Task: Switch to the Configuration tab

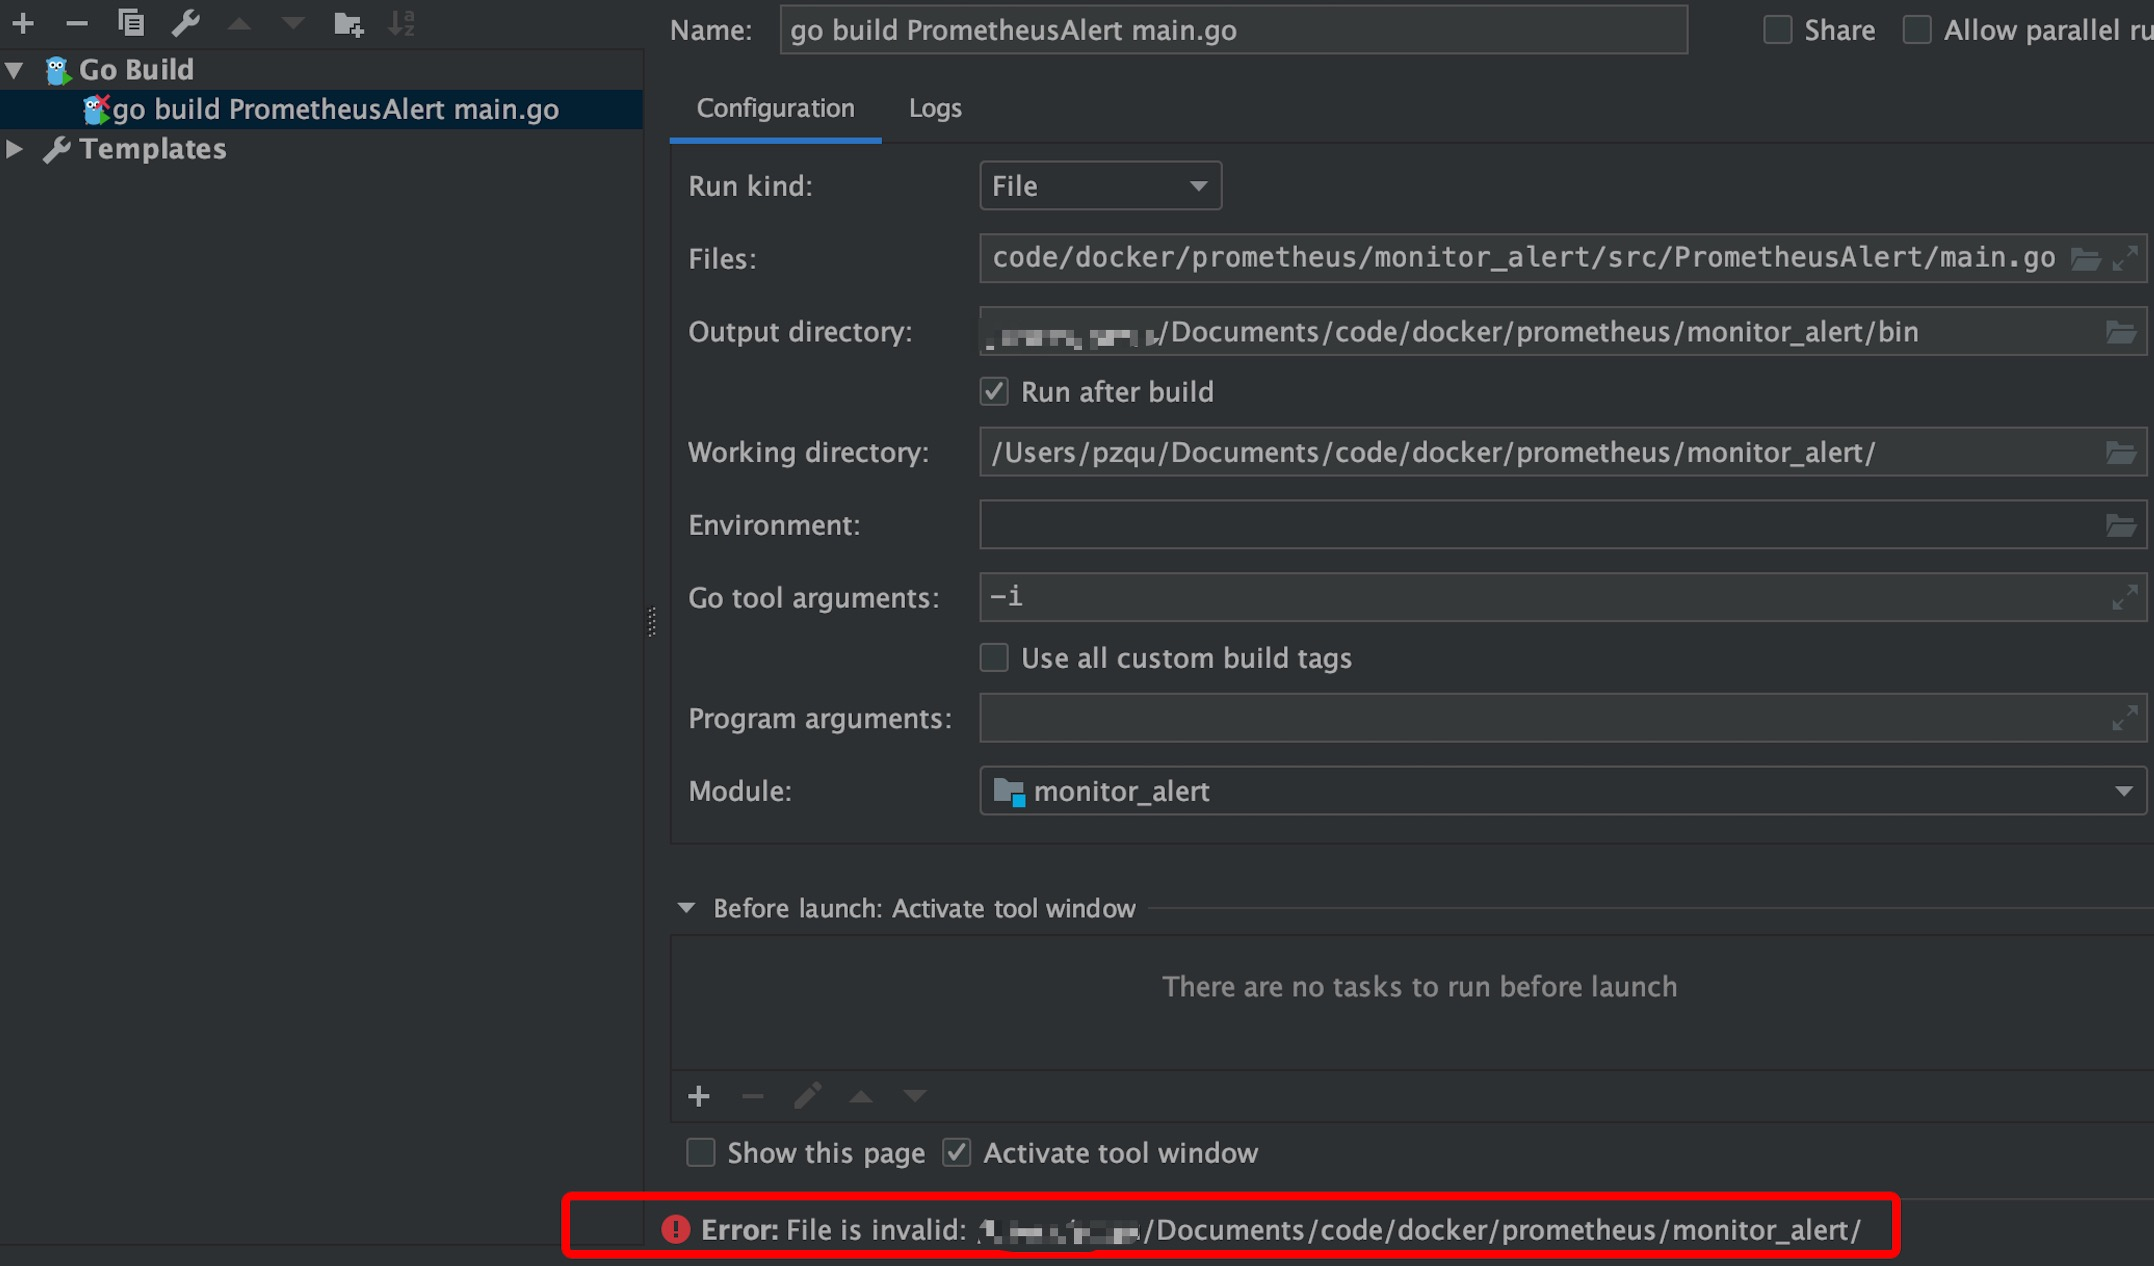Action: click(x=776, y=107)
